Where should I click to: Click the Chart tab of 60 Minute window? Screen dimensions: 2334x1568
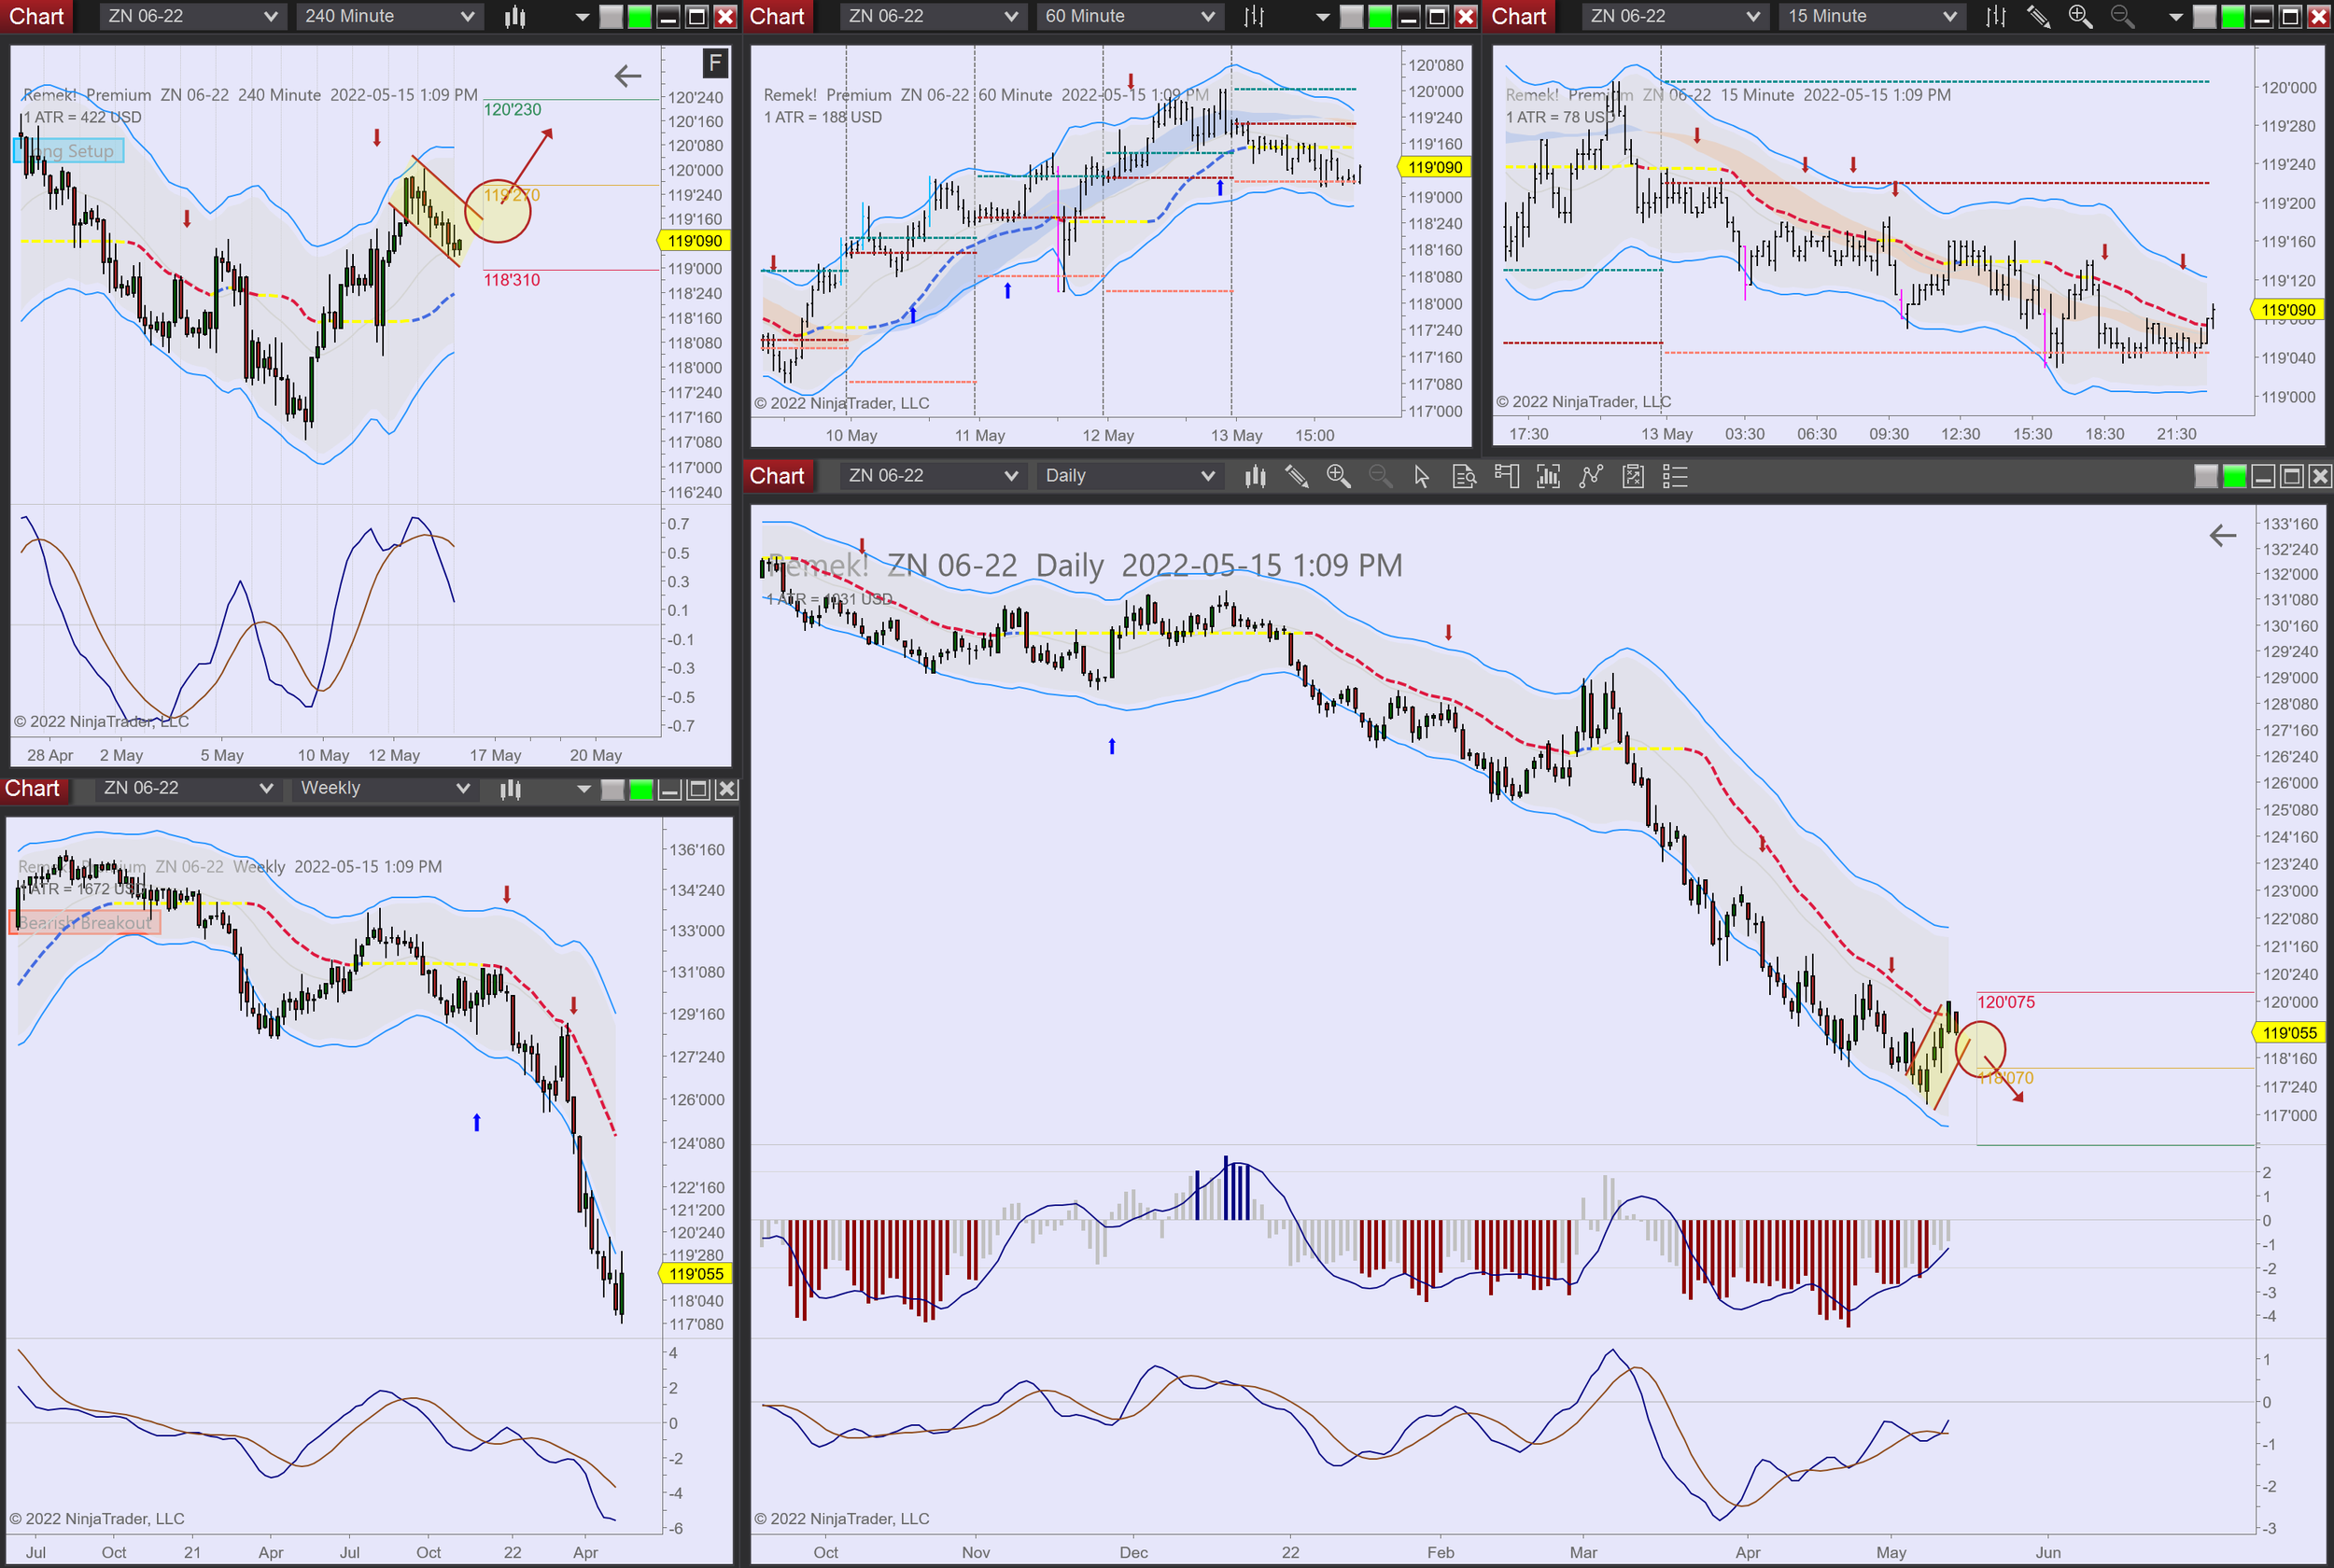pyautogui.click(x=777, y=16)
